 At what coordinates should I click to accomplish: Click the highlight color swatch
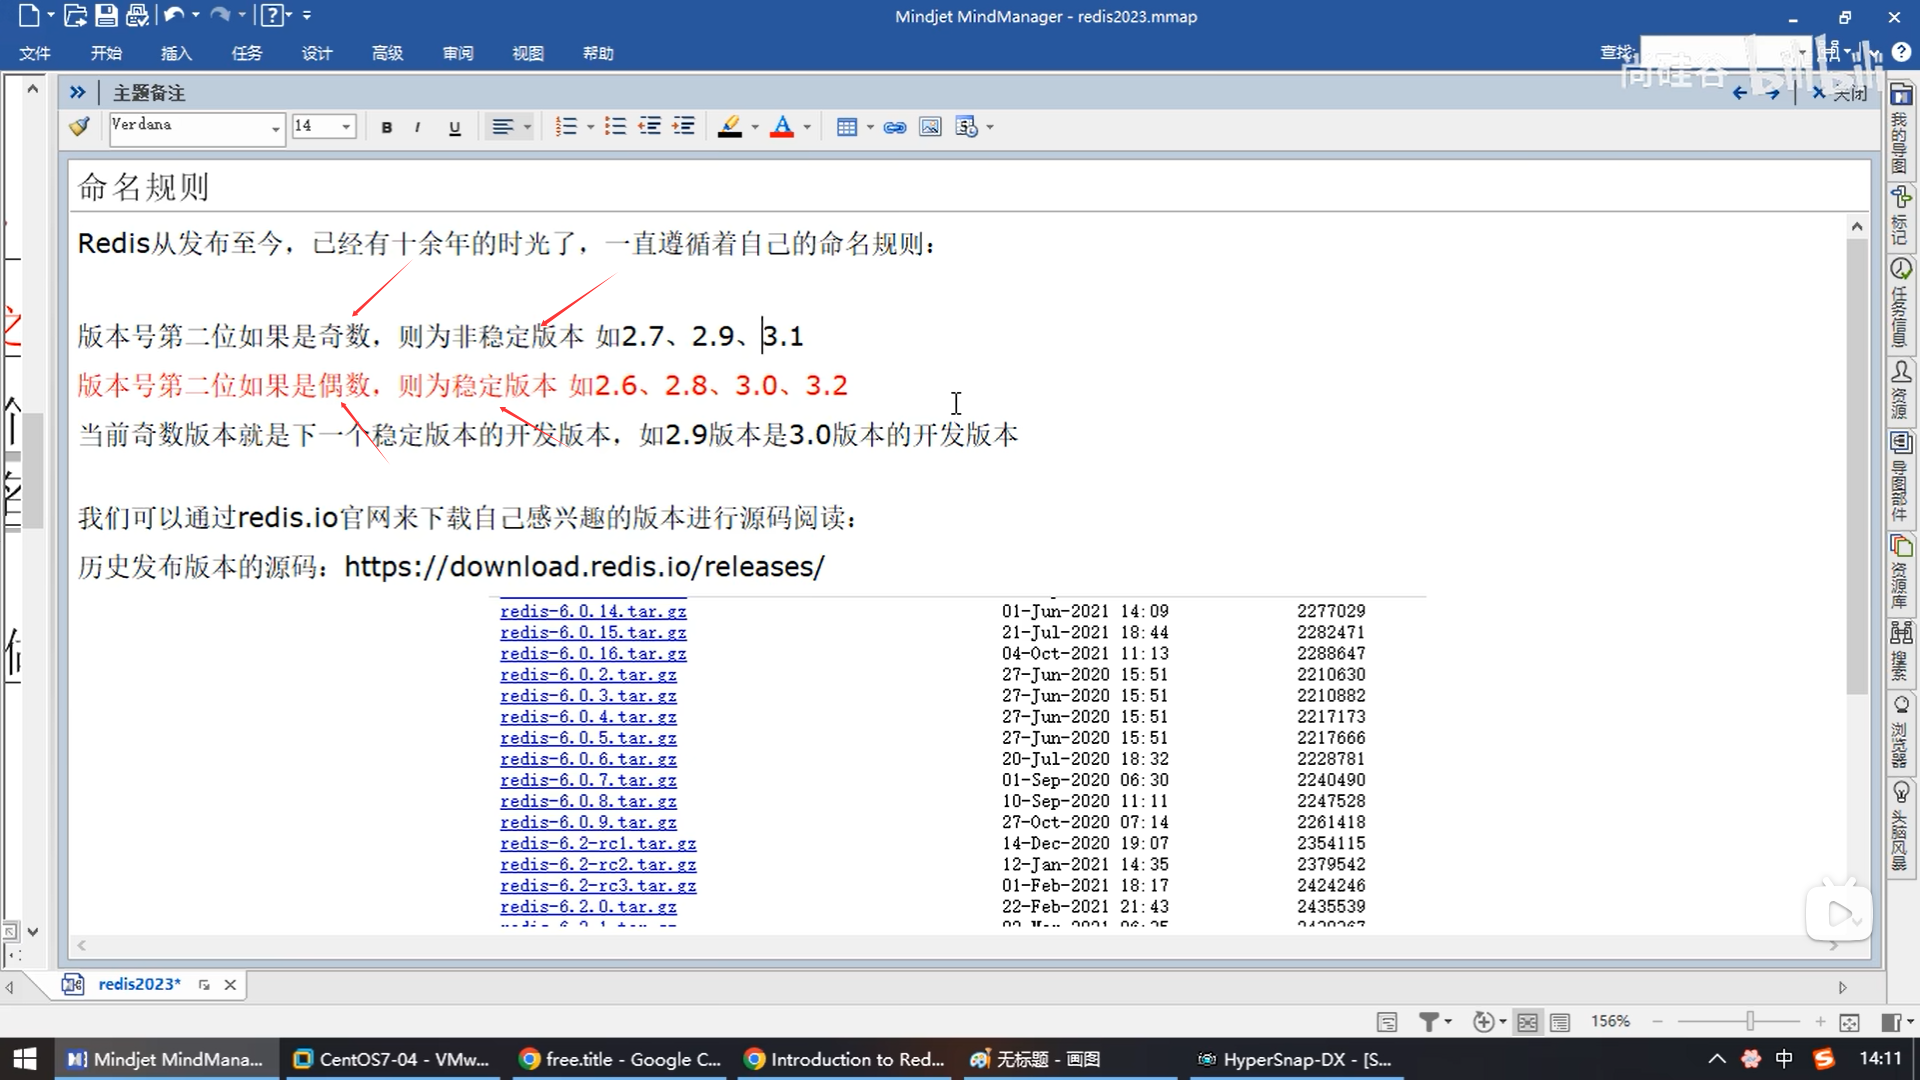pyautogui.click(x=730, y=127)
